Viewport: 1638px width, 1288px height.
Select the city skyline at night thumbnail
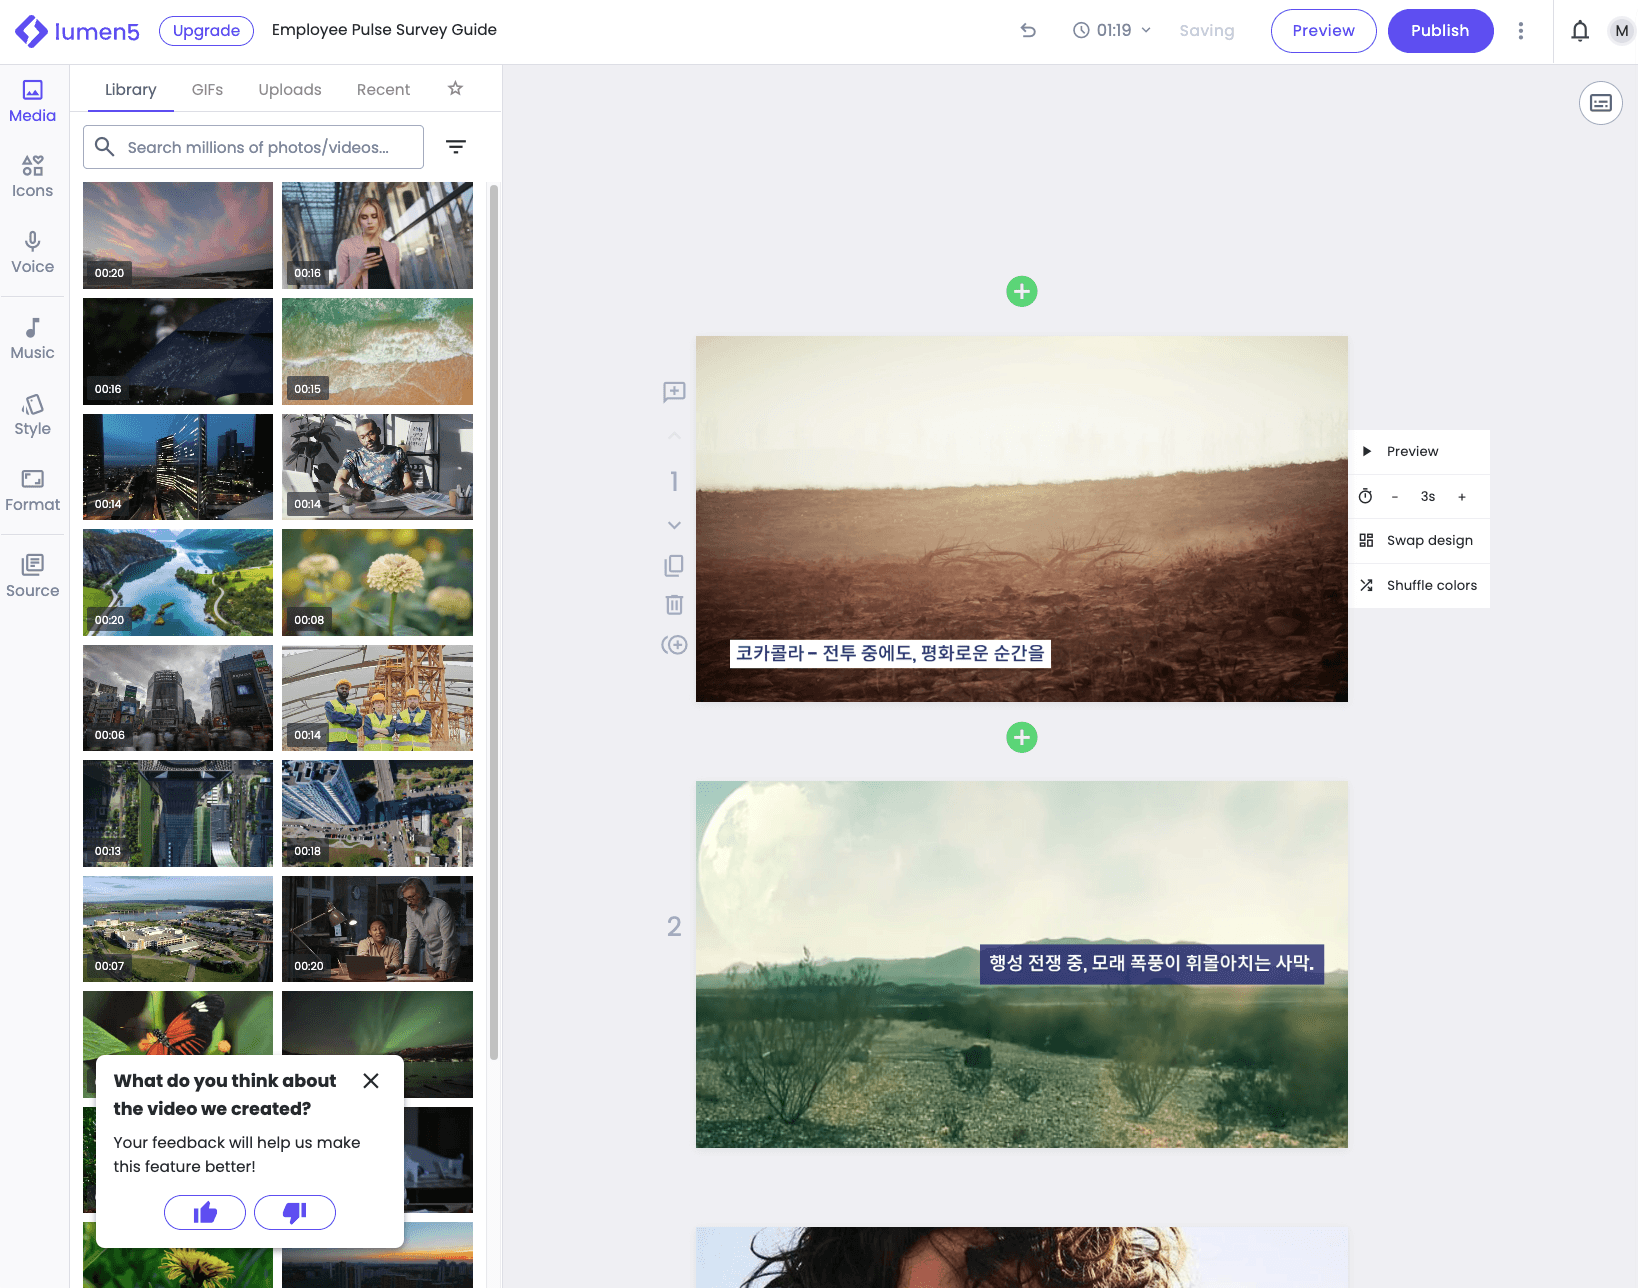178,467
